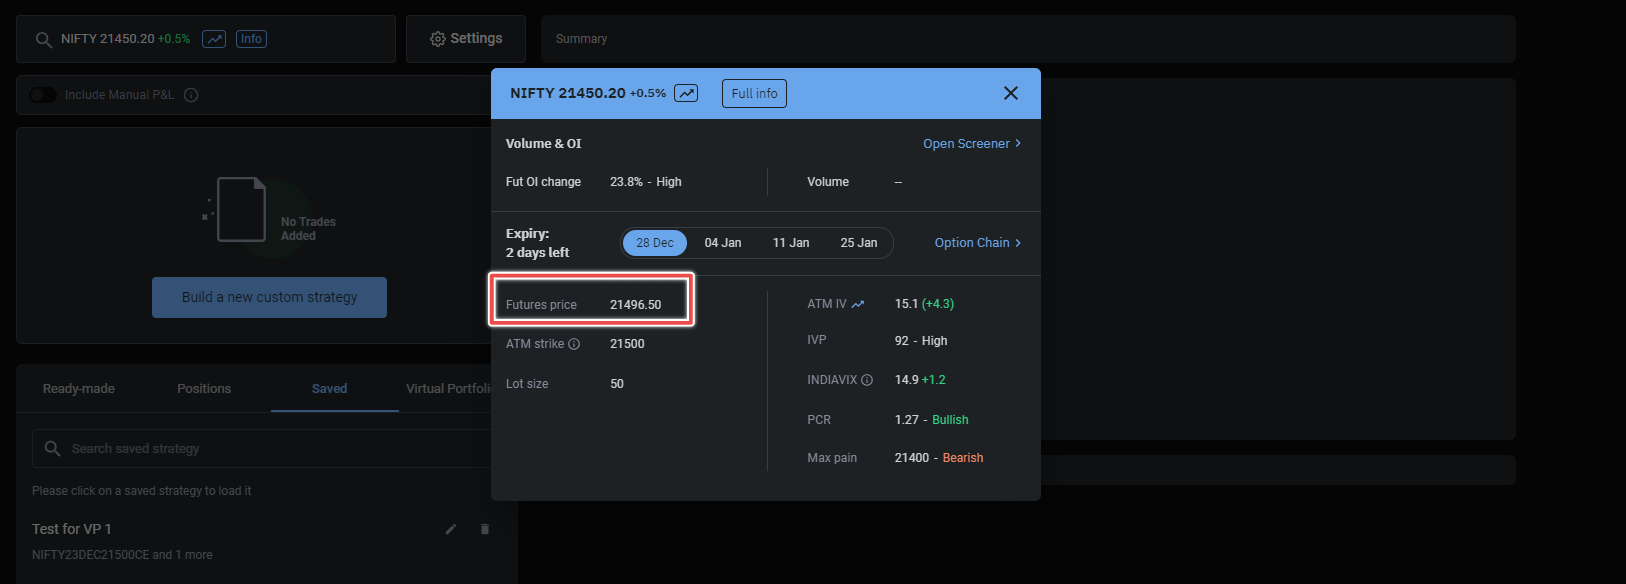Click the Max pain value 21400 - Bearish

coord(939,458)
